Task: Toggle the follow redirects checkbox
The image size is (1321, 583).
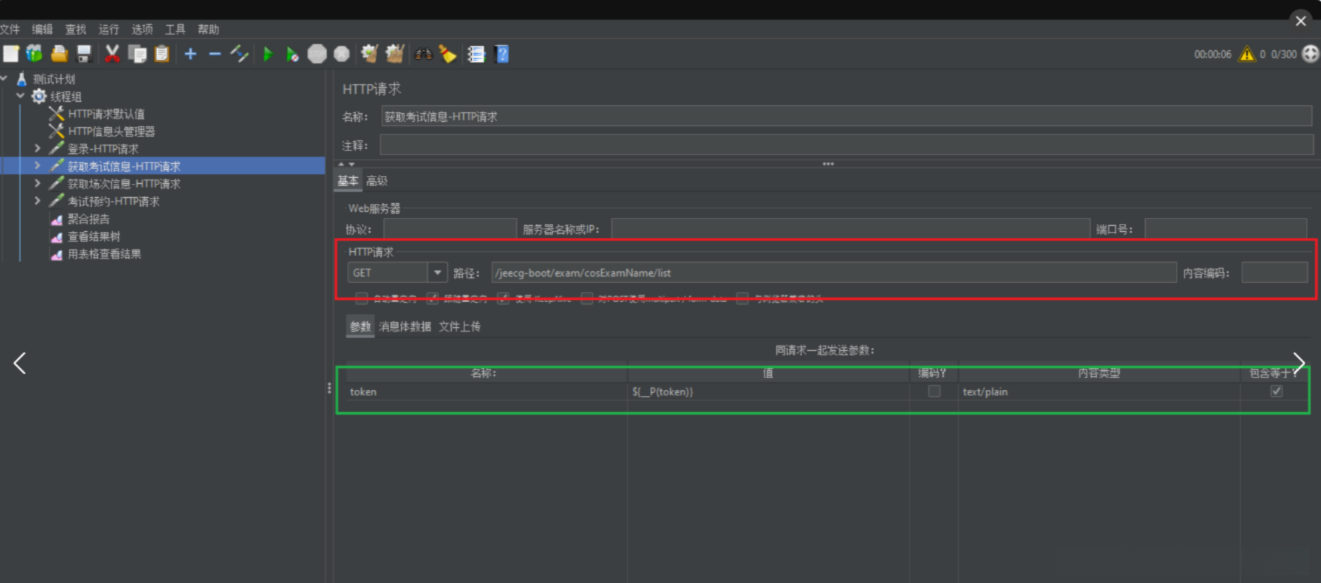Action: (x=433, y=298)
